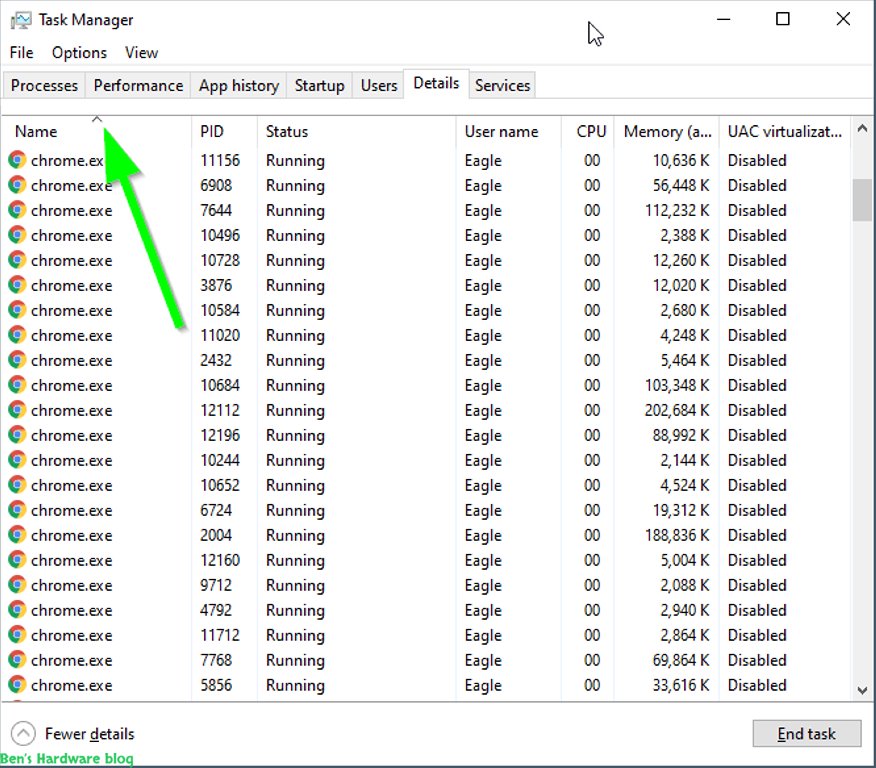Image resolution: width=876 pixels, height=768 pixels.
Task: Click Chrome icon in PID 12196 row
Action: (x=17, y=435)
